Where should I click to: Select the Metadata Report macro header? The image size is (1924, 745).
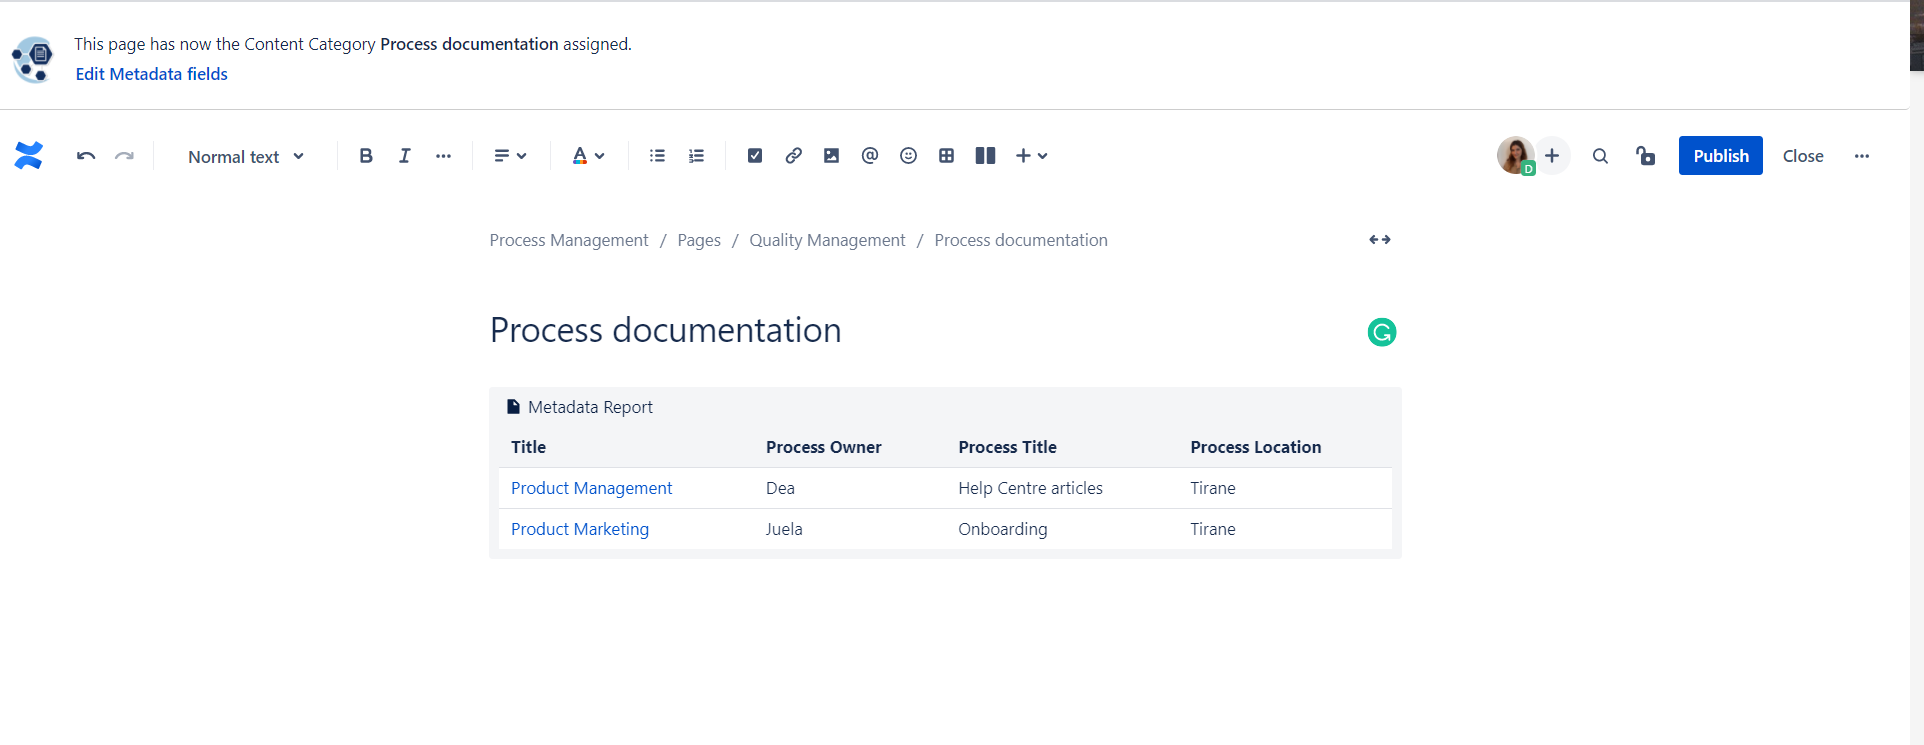[580, 407]
